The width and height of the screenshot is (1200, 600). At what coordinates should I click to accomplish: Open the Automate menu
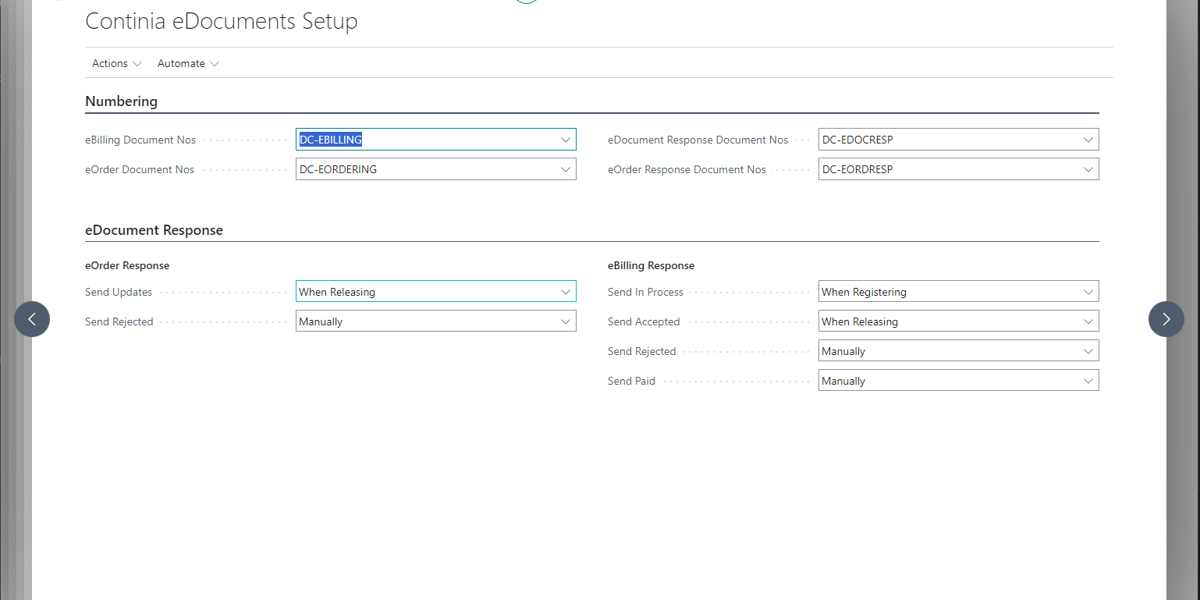[x=188, y=63]
